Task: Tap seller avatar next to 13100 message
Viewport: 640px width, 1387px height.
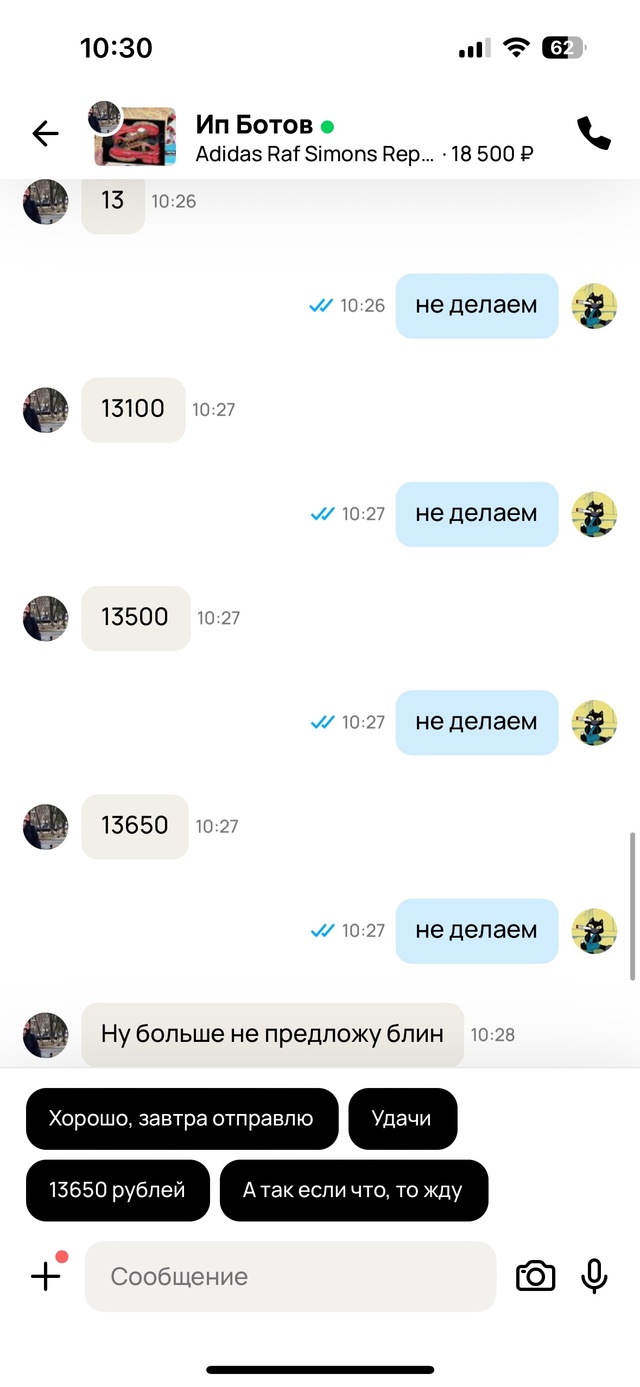Action: pyautogui.click(x=45, y=410)
